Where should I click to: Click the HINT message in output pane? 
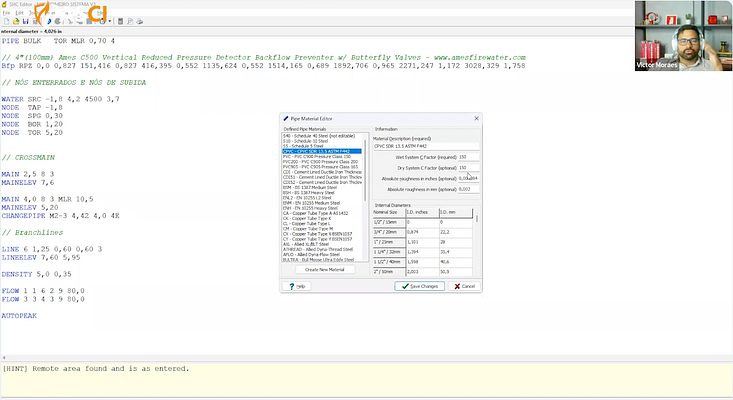point(96,369)
